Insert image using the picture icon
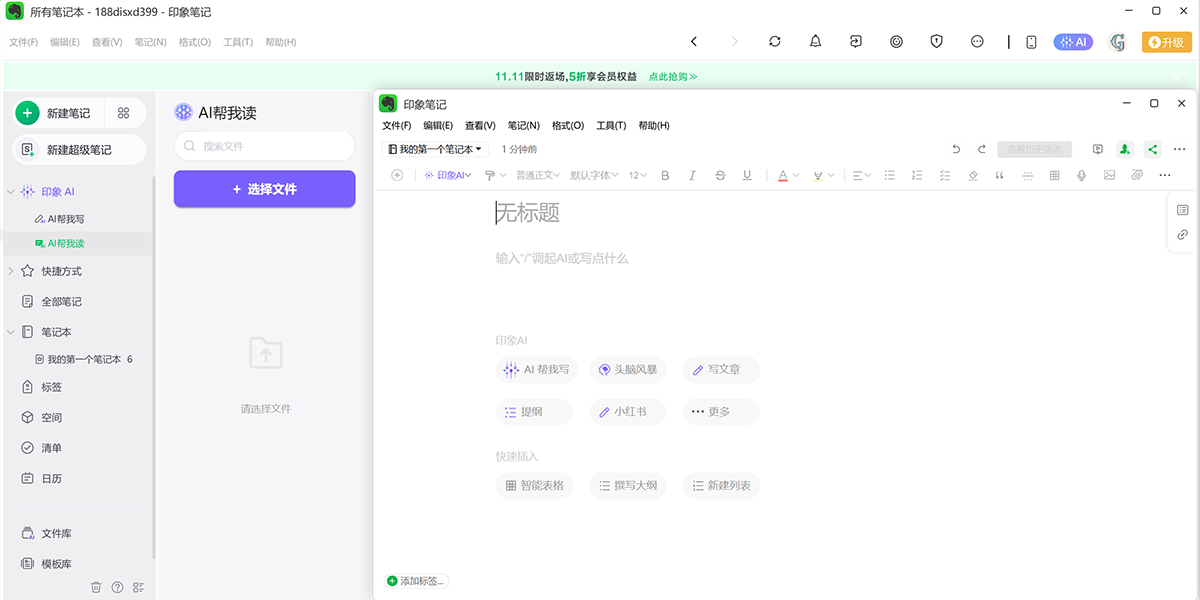1200x600 pixels. tap(1109, 176)
